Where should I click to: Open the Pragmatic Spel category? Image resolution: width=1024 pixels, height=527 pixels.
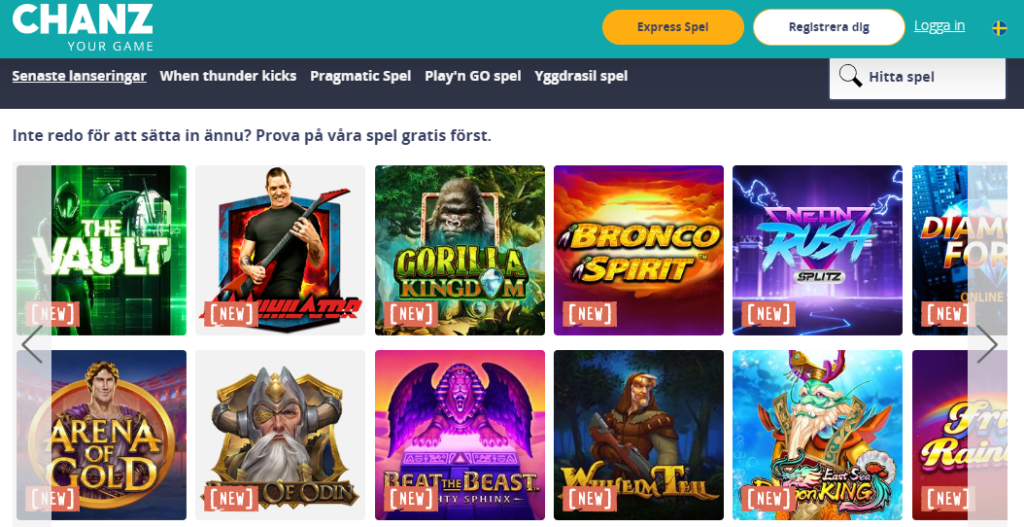[x=360, y=76]
